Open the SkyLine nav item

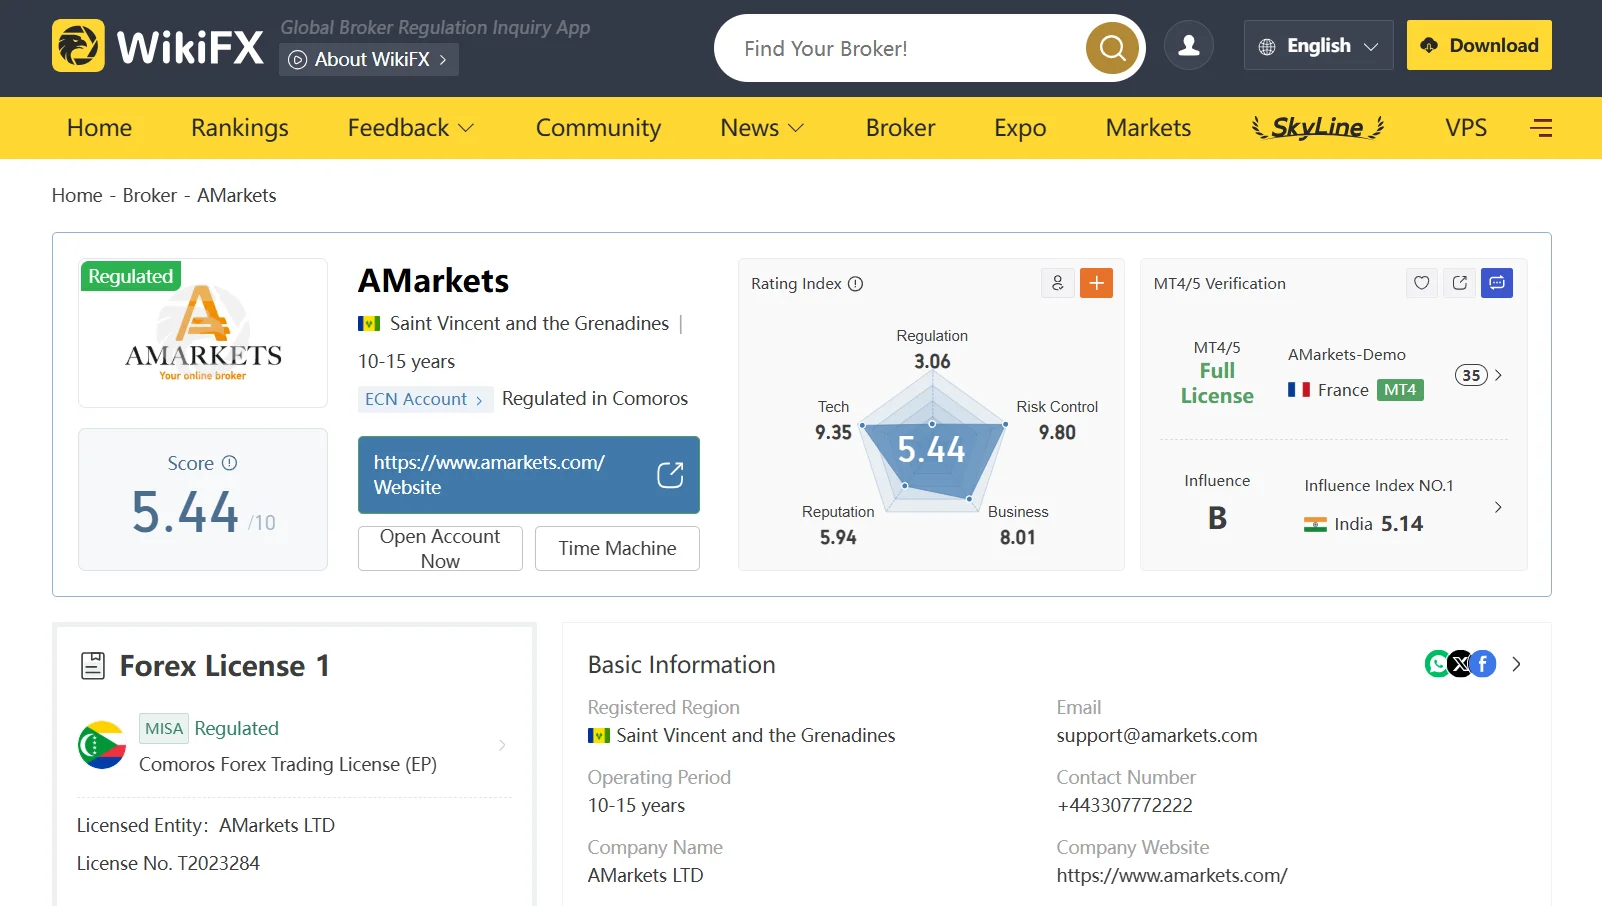coord(1318,128)
